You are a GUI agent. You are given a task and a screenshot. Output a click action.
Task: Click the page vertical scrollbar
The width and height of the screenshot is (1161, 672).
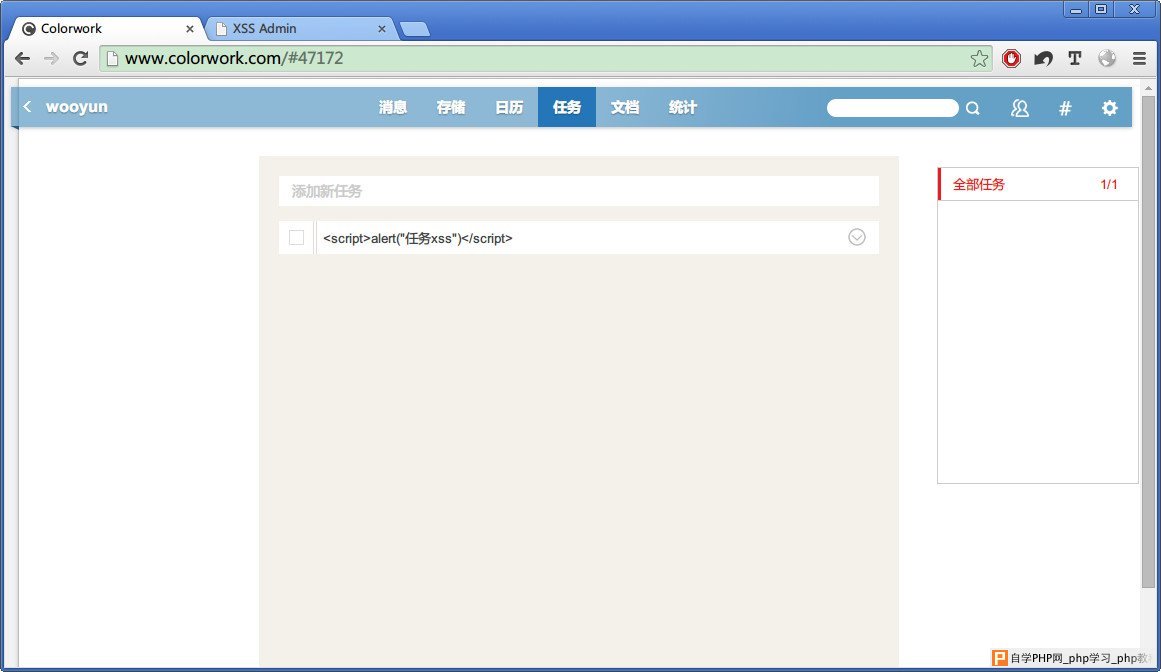point(1148,341)
